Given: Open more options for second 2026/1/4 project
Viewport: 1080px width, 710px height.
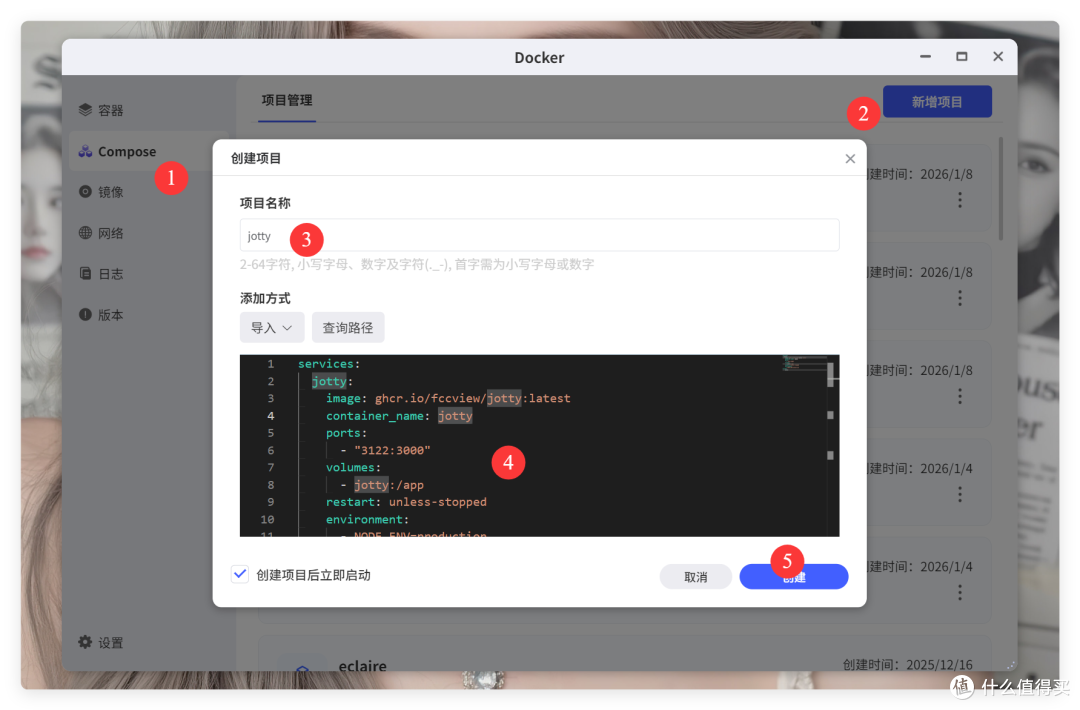Looking at the screenshot, I should coord(959,592).
